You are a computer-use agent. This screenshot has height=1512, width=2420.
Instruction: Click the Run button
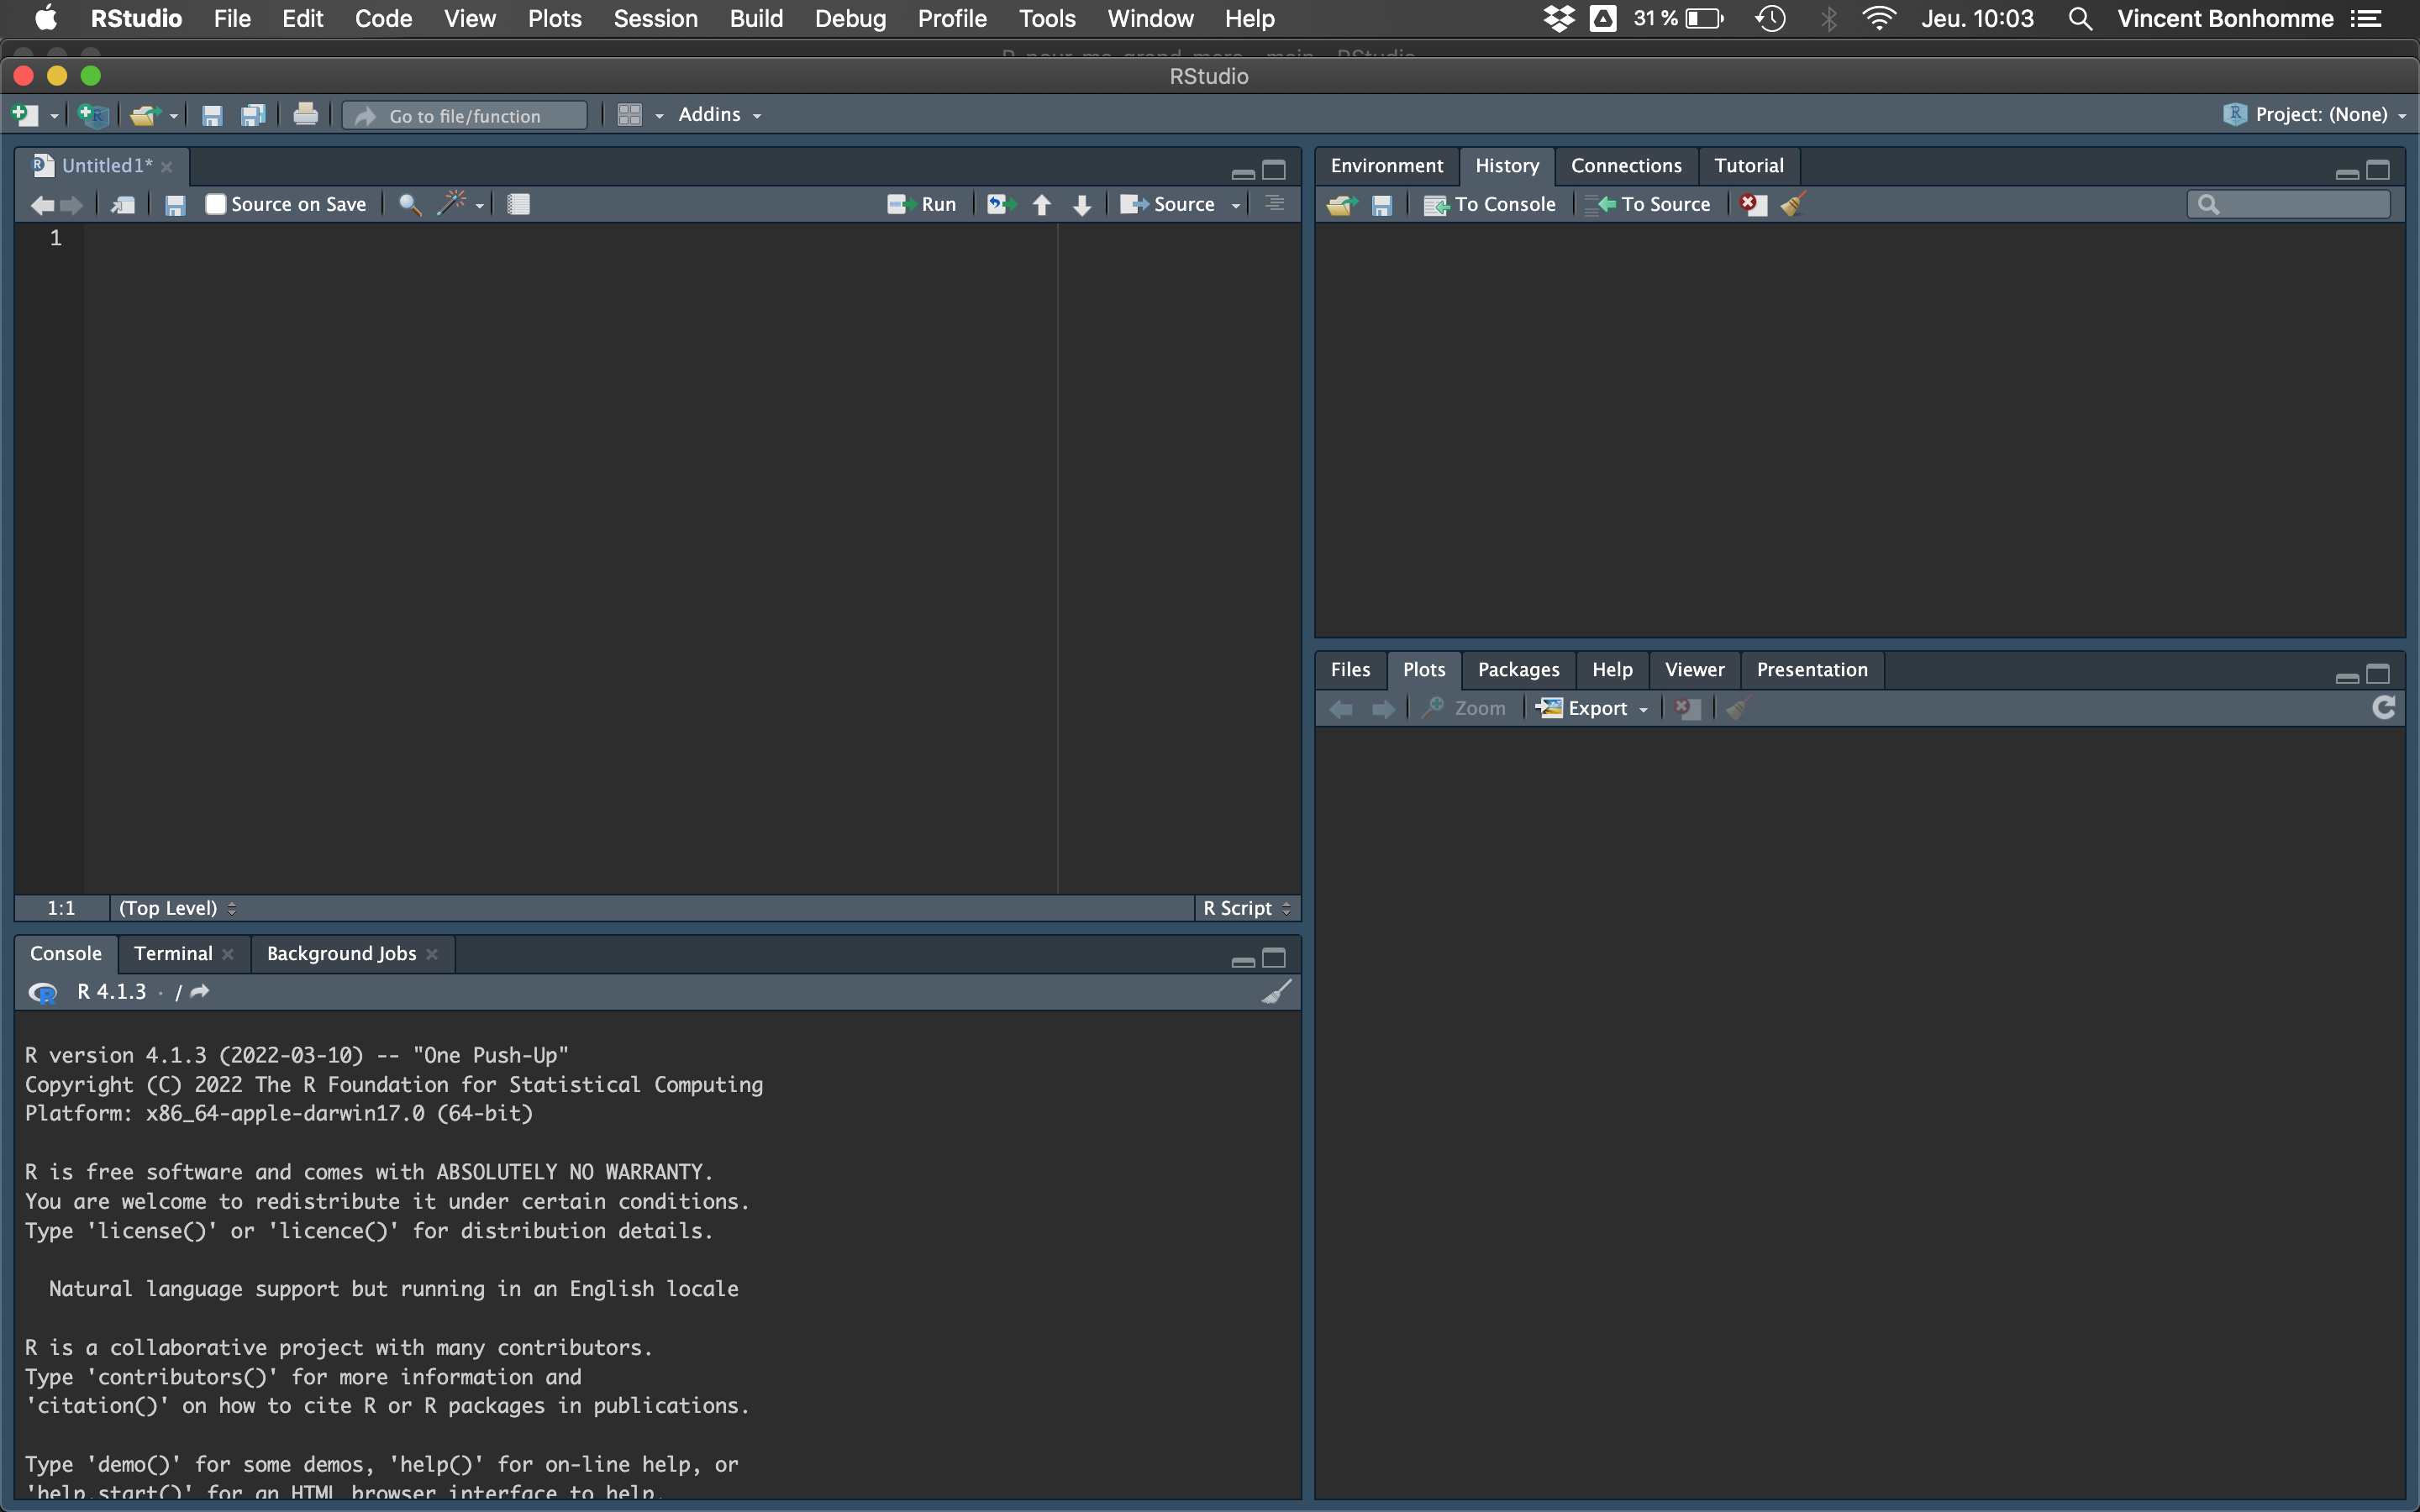point(922,204)
